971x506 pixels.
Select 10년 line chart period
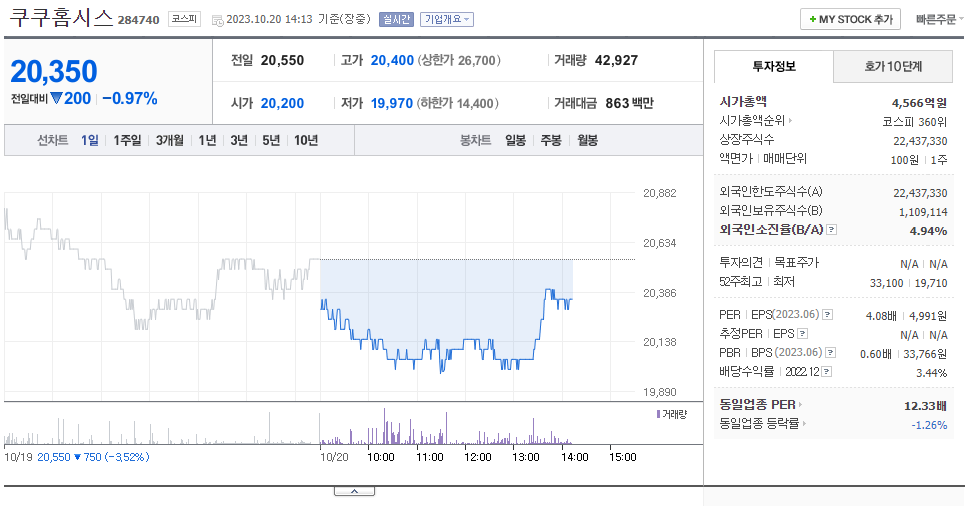(x=306, y=141)
